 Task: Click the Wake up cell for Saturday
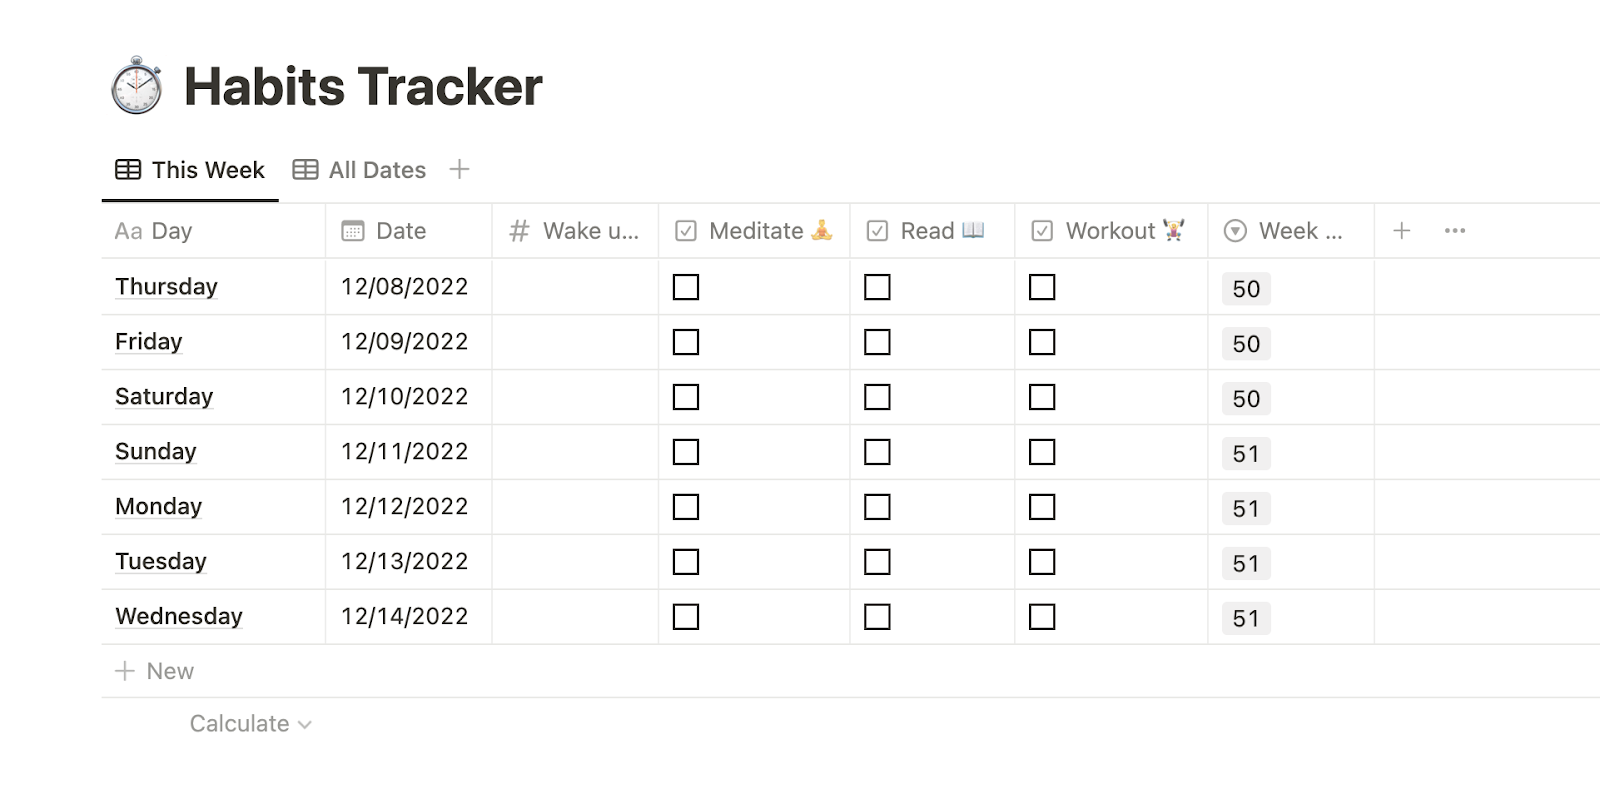click(575, 397)
